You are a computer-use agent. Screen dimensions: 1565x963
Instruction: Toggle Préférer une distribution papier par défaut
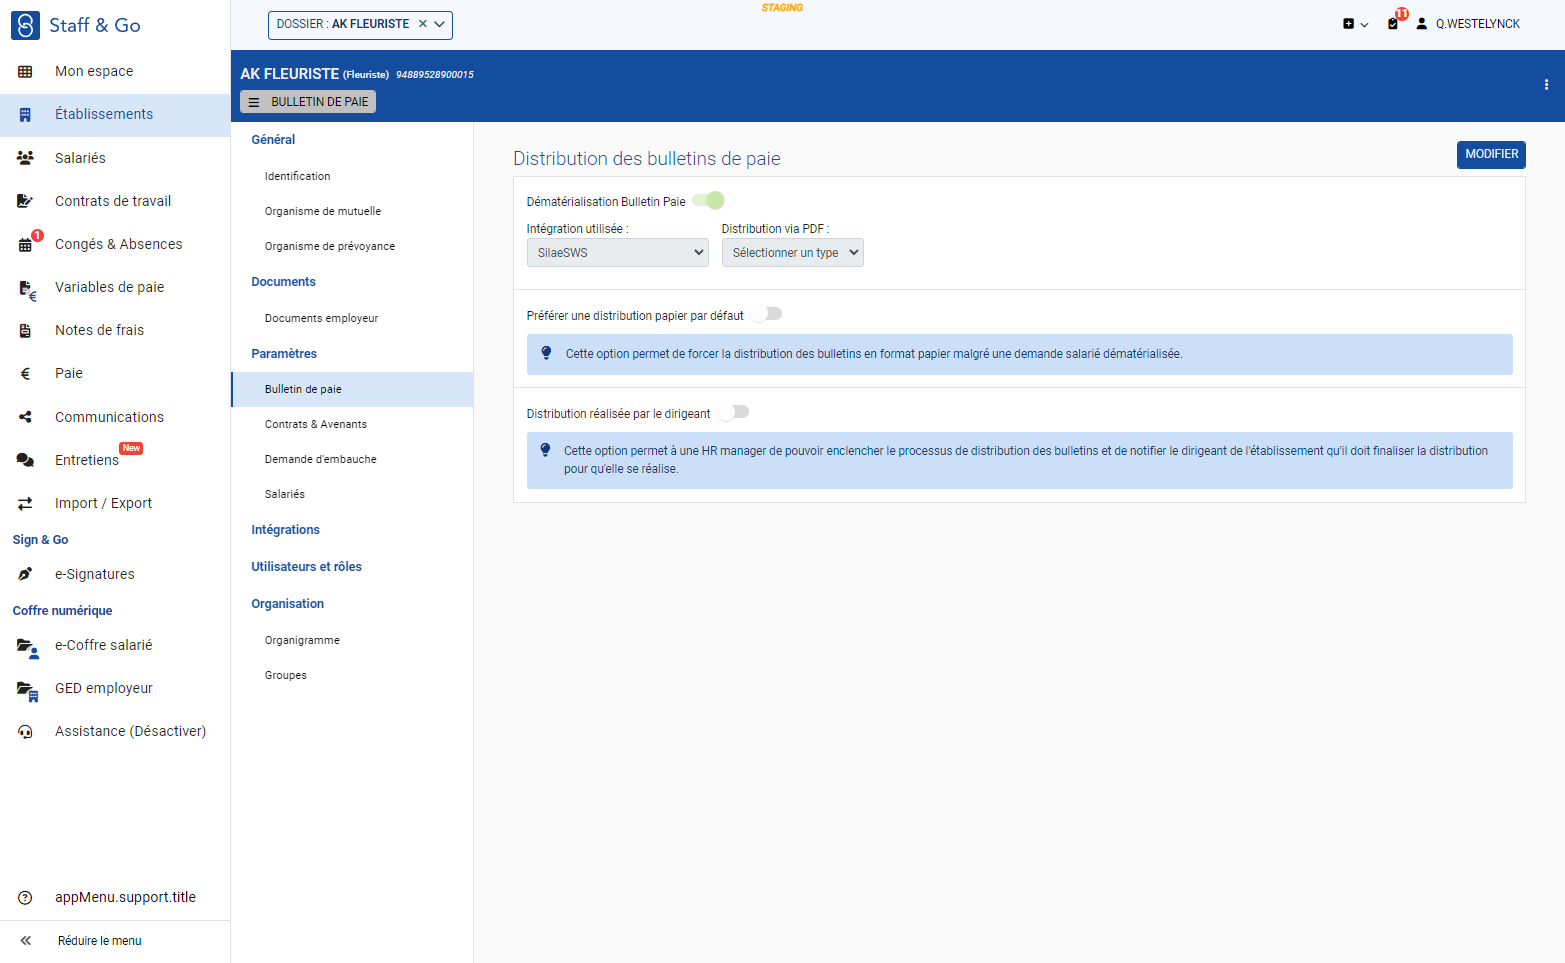pos(766,314)
